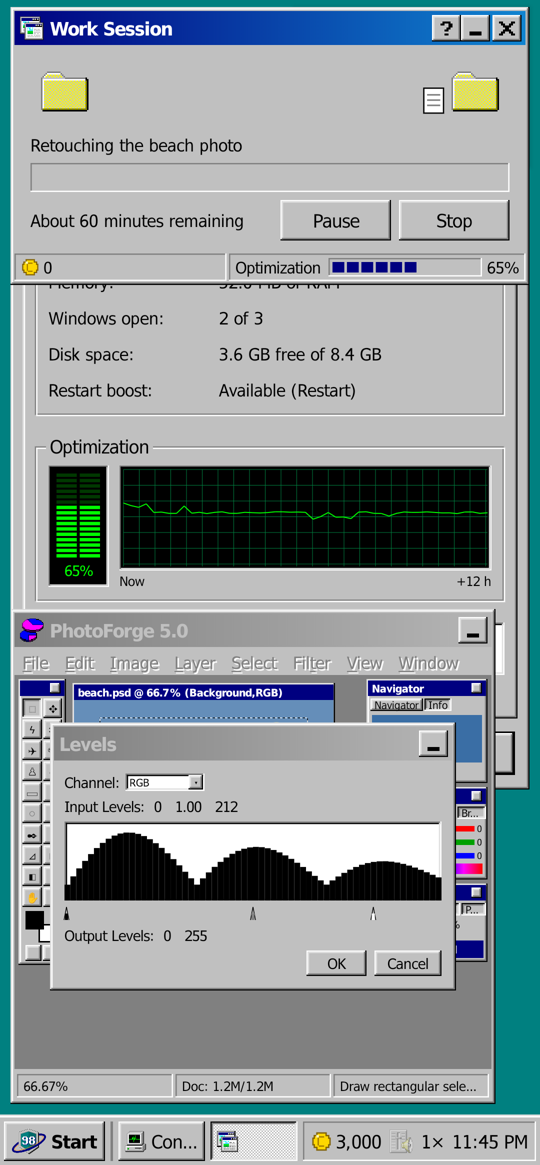540x1165 pixels.
Task: Click the document page icon in Work Session
Action: coord(434,100)
